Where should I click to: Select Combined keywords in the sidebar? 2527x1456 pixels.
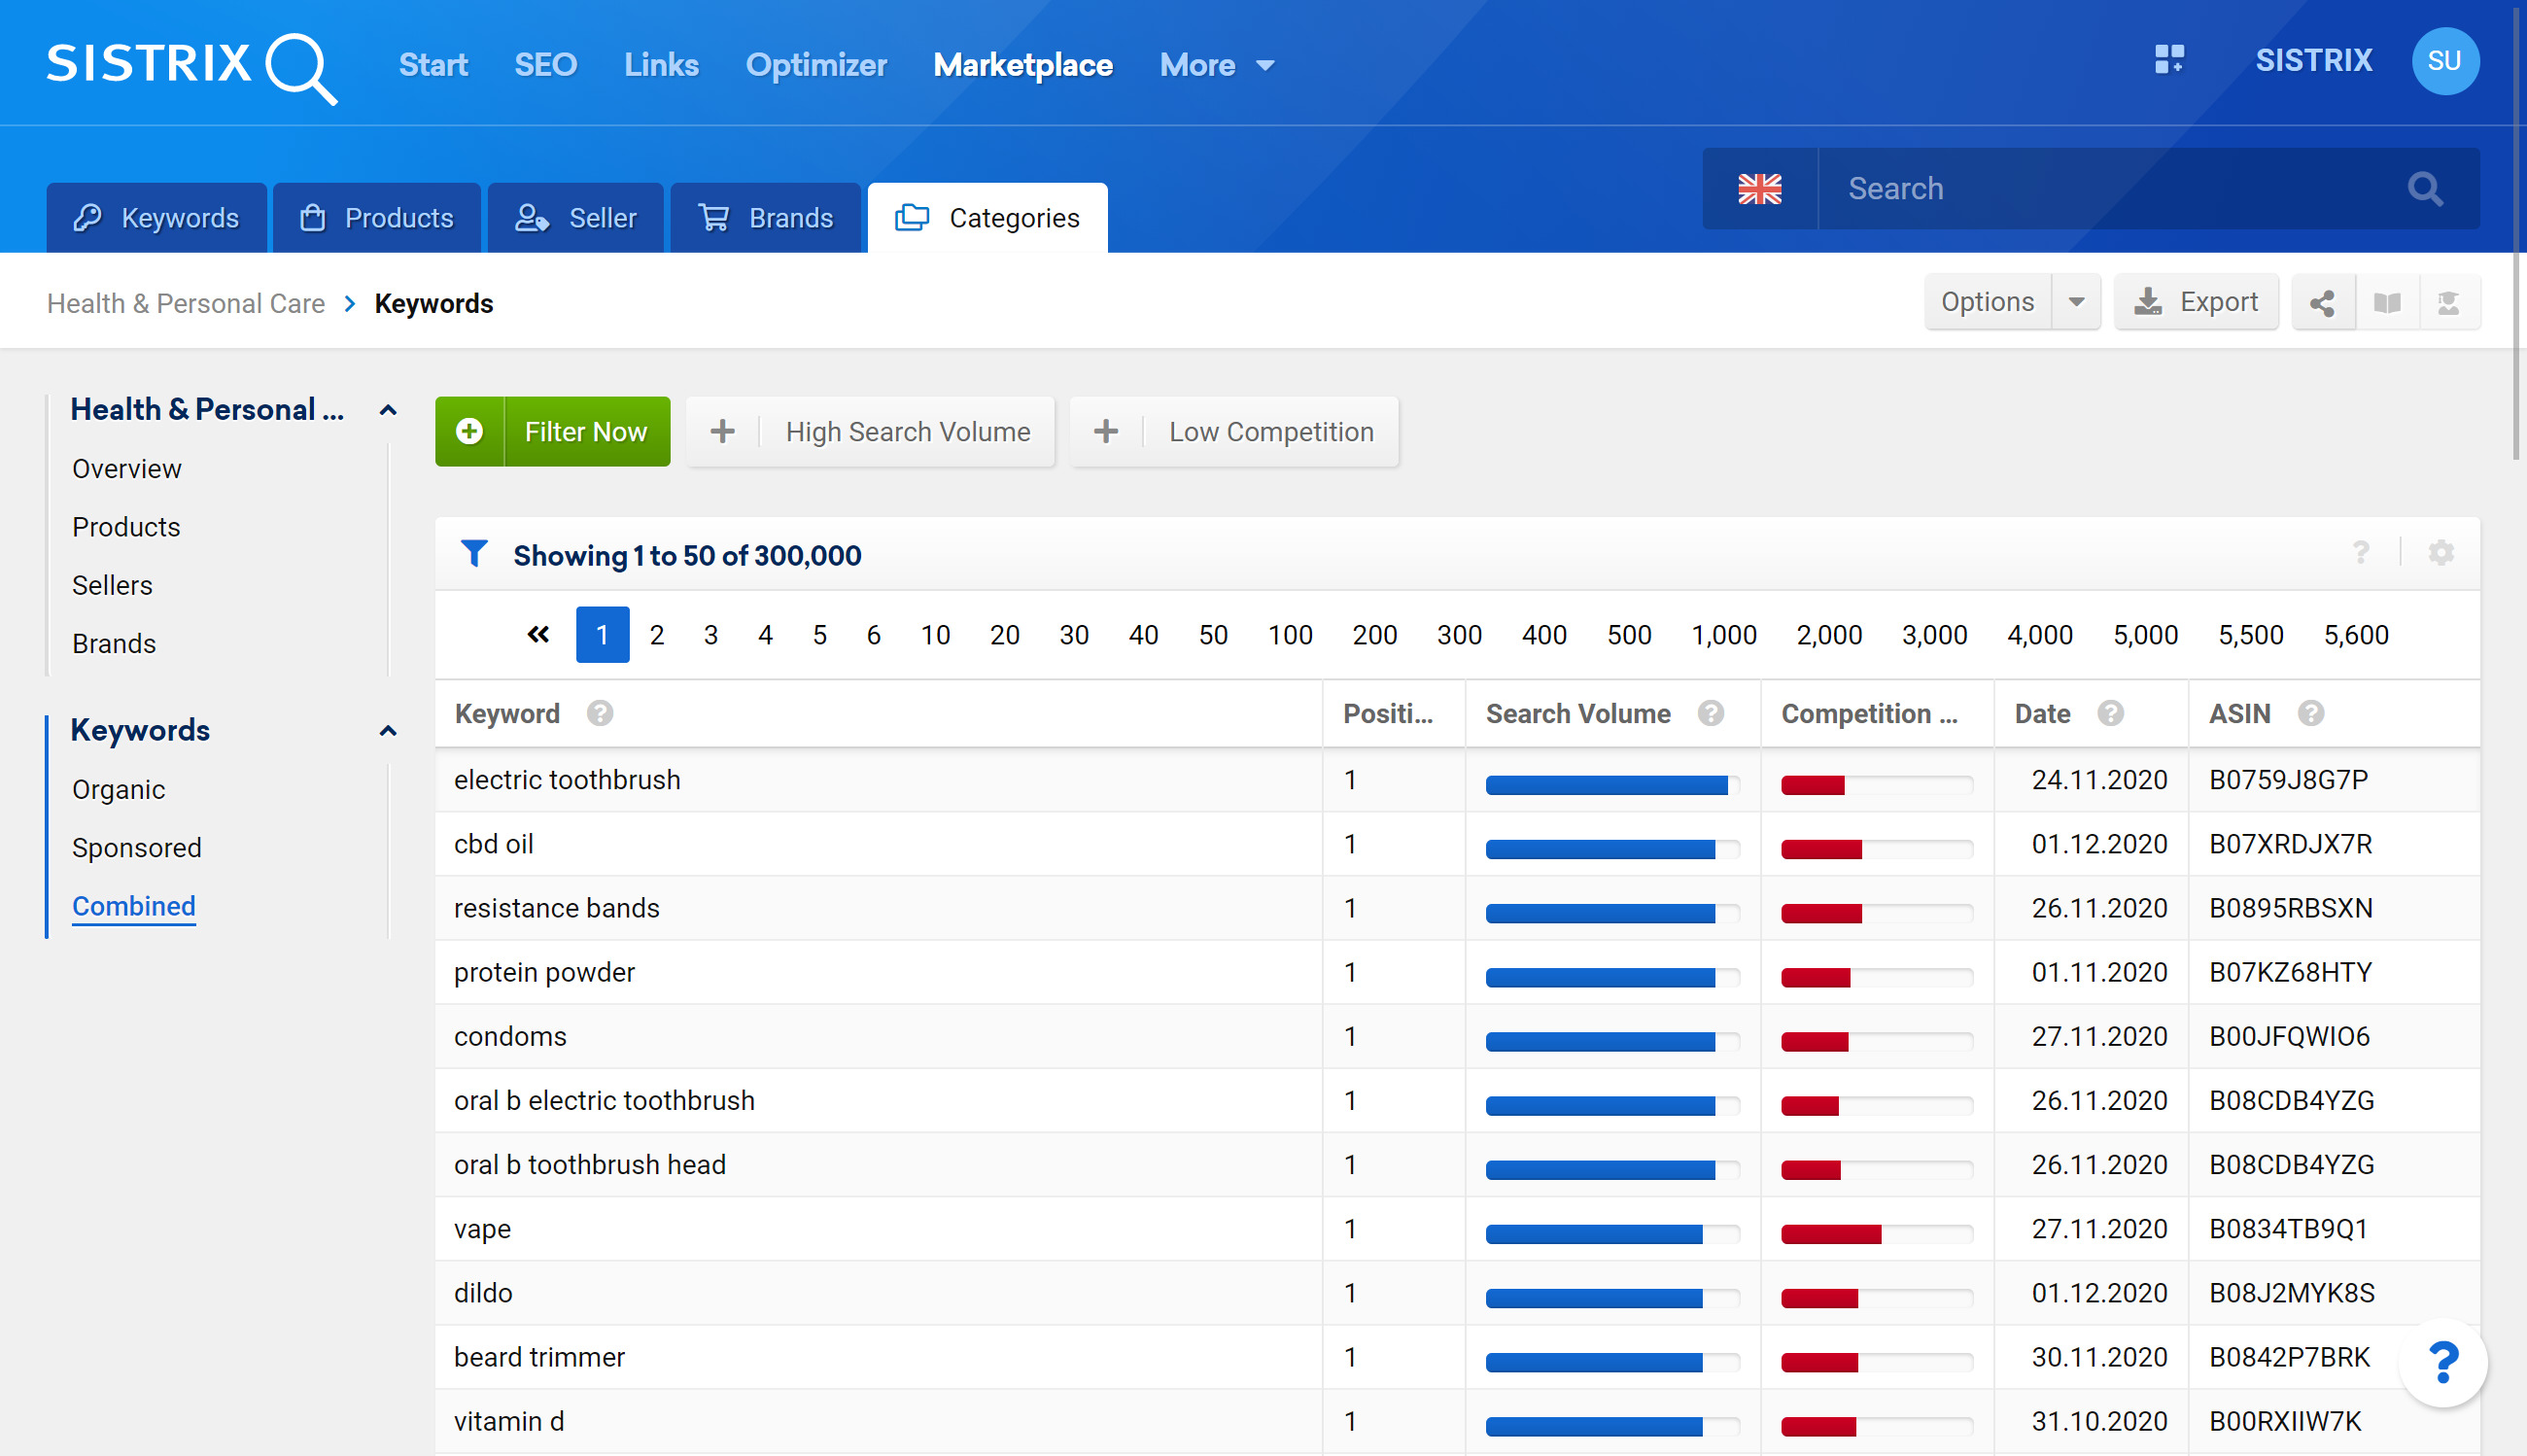click(134, 907)
